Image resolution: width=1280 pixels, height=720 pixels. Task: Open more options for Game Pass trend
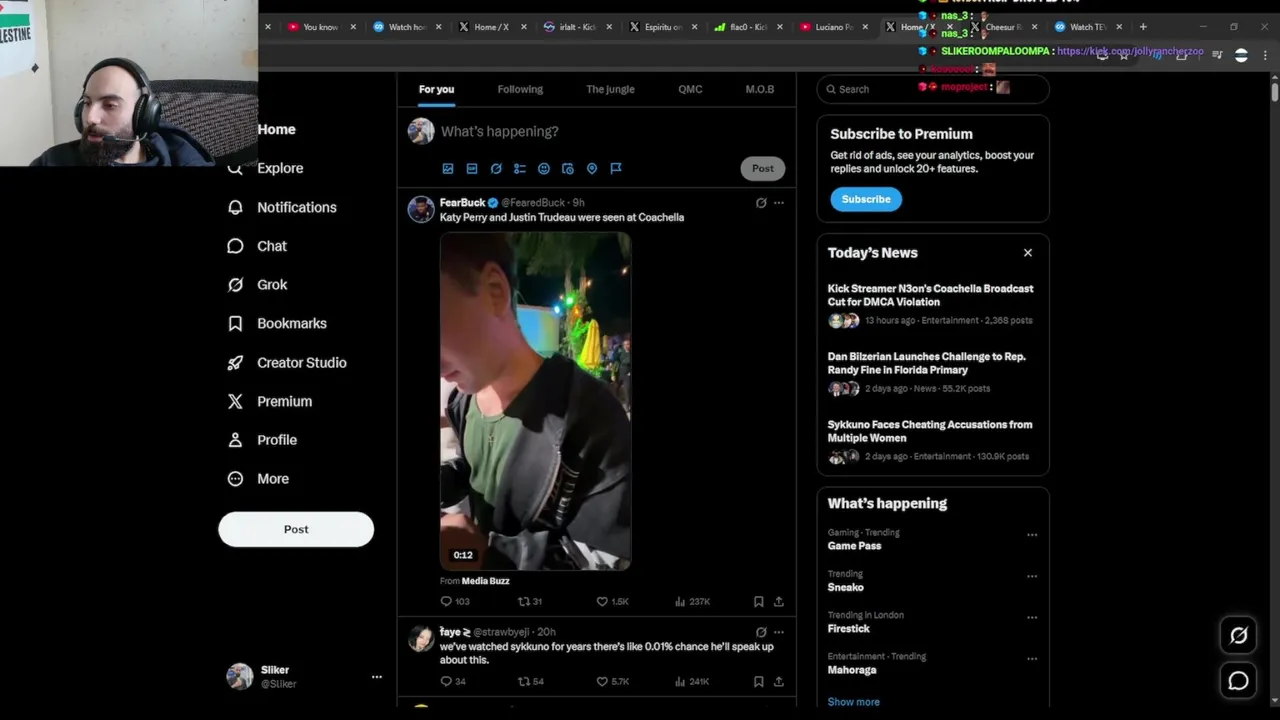tap(1032, 535)
